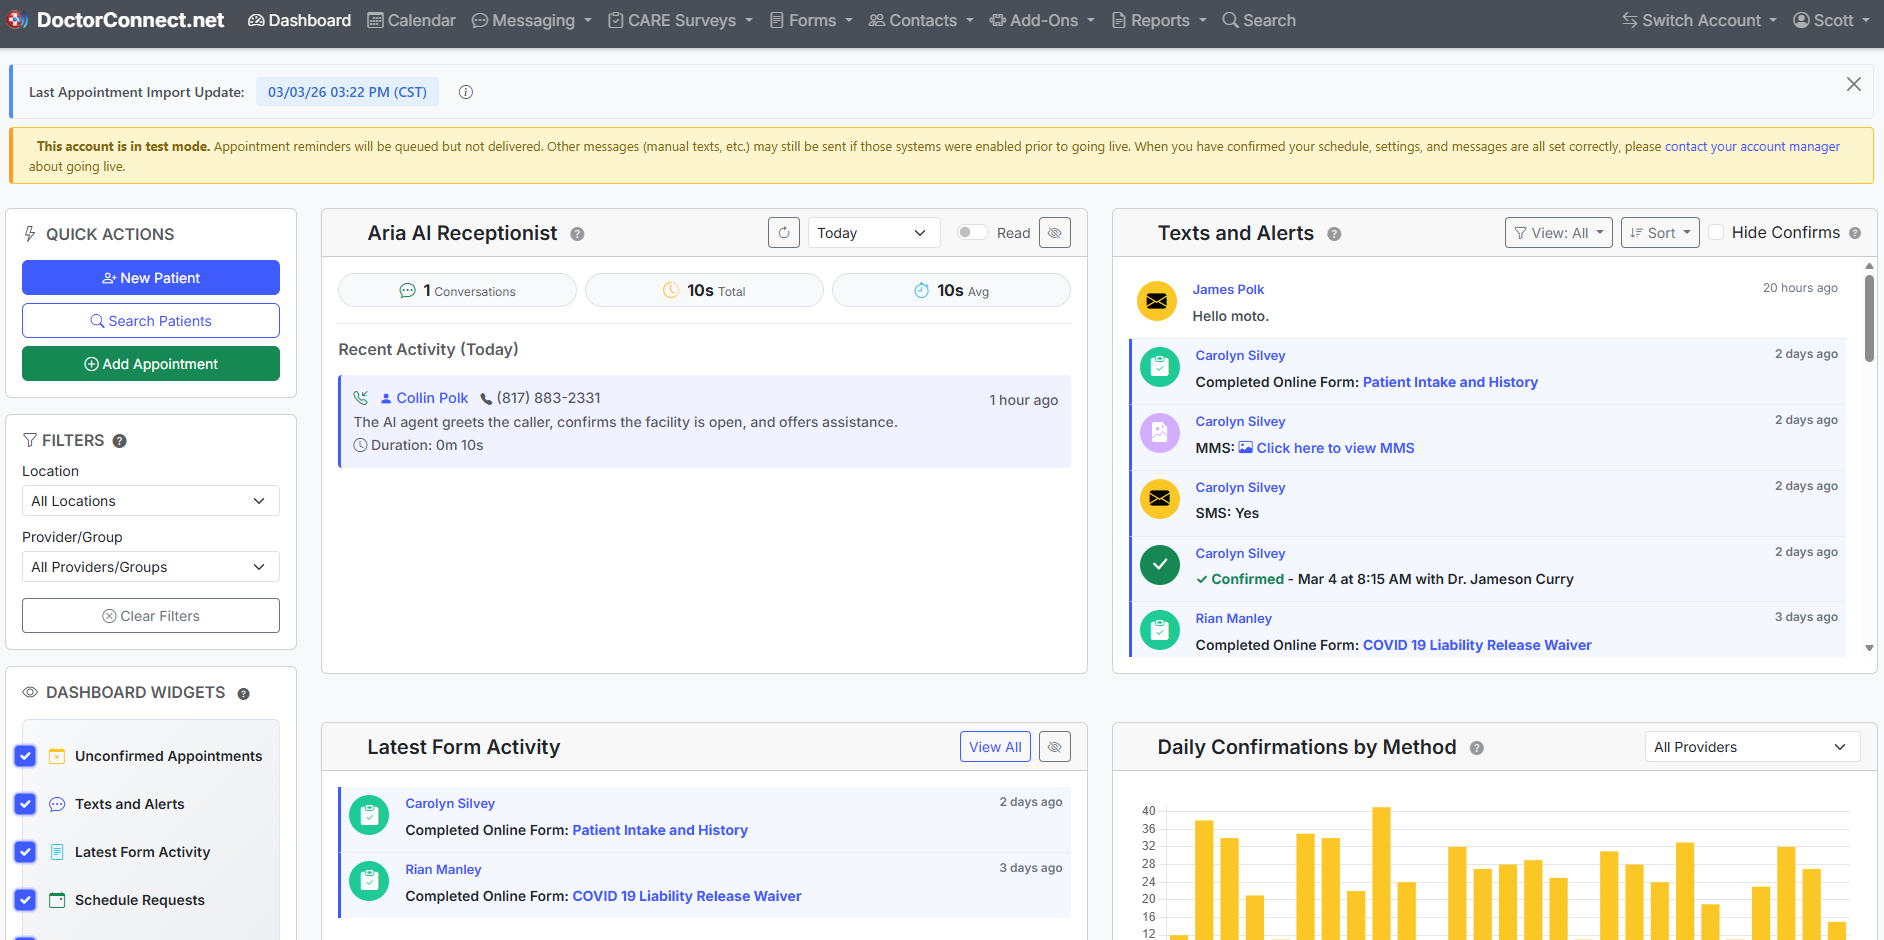Check the Hide Confirms checkbox
This screenshot has width=1884, height=940.
click(x=1716, y=233)
